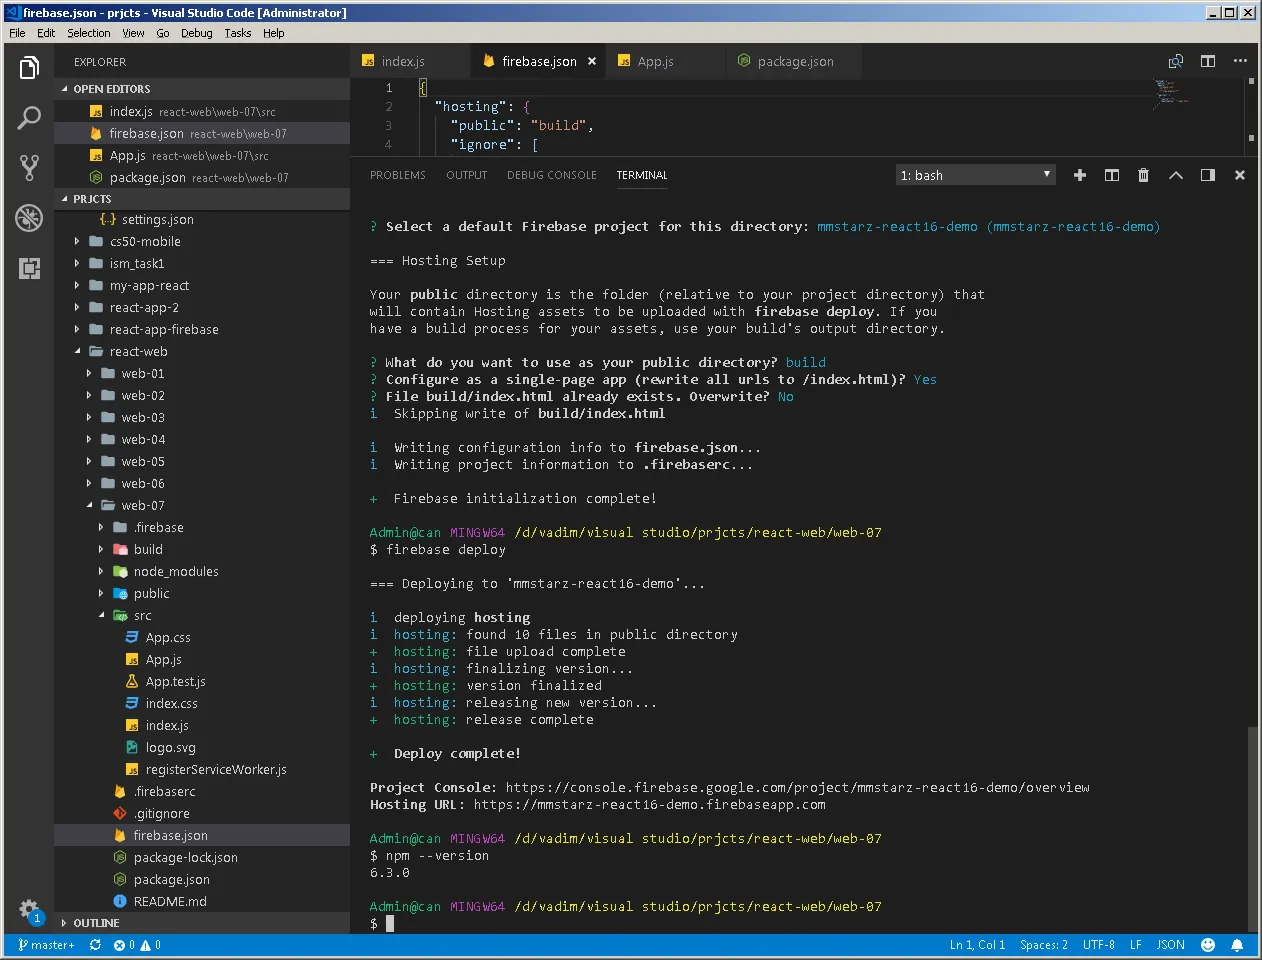Open the Extensions view icon
The width and height of the screenshot is (1262, 960).
click(29, 268)
